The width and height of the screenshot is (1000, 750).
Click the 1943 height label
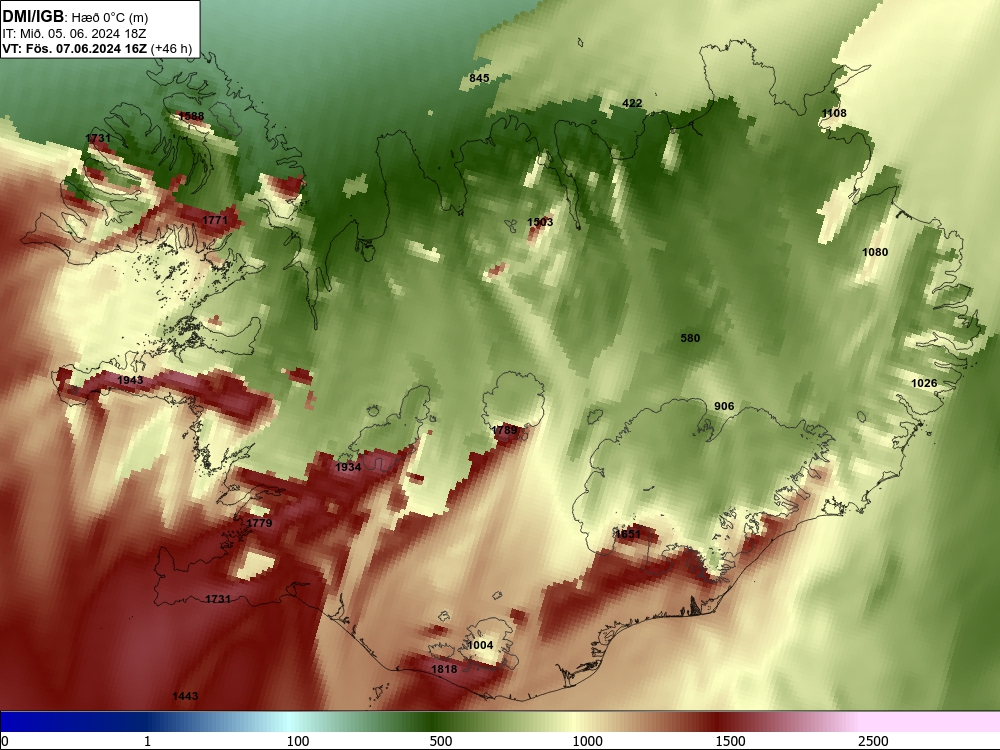(x=130, y=380)
